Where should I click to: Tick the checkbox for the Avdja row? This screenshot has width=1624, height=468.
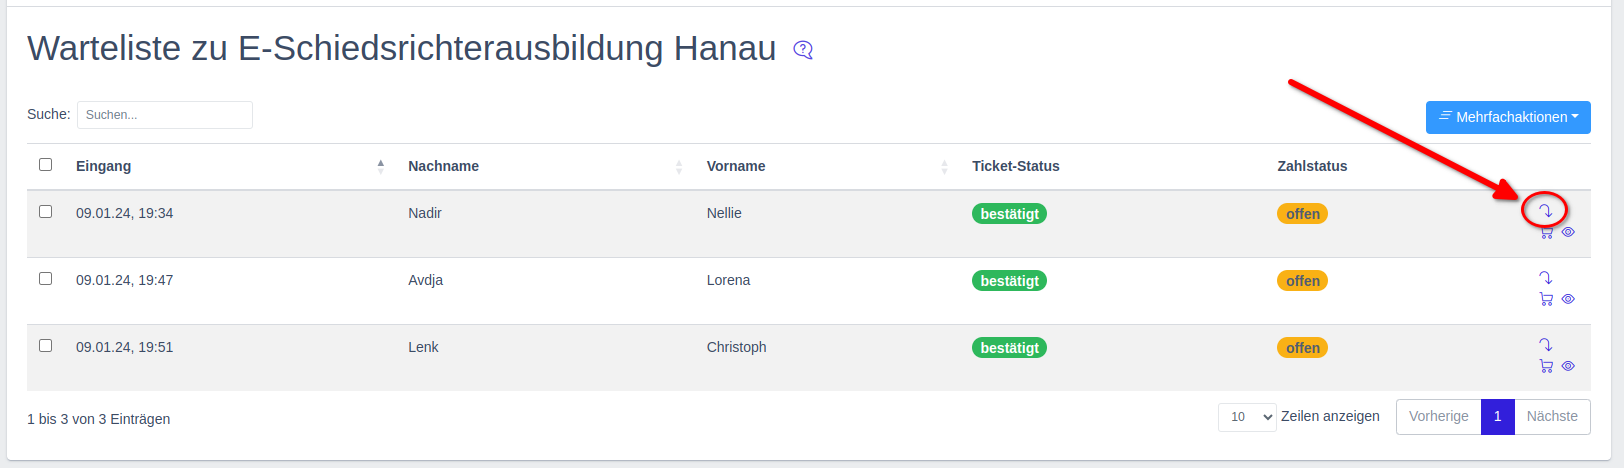[45, 279]
